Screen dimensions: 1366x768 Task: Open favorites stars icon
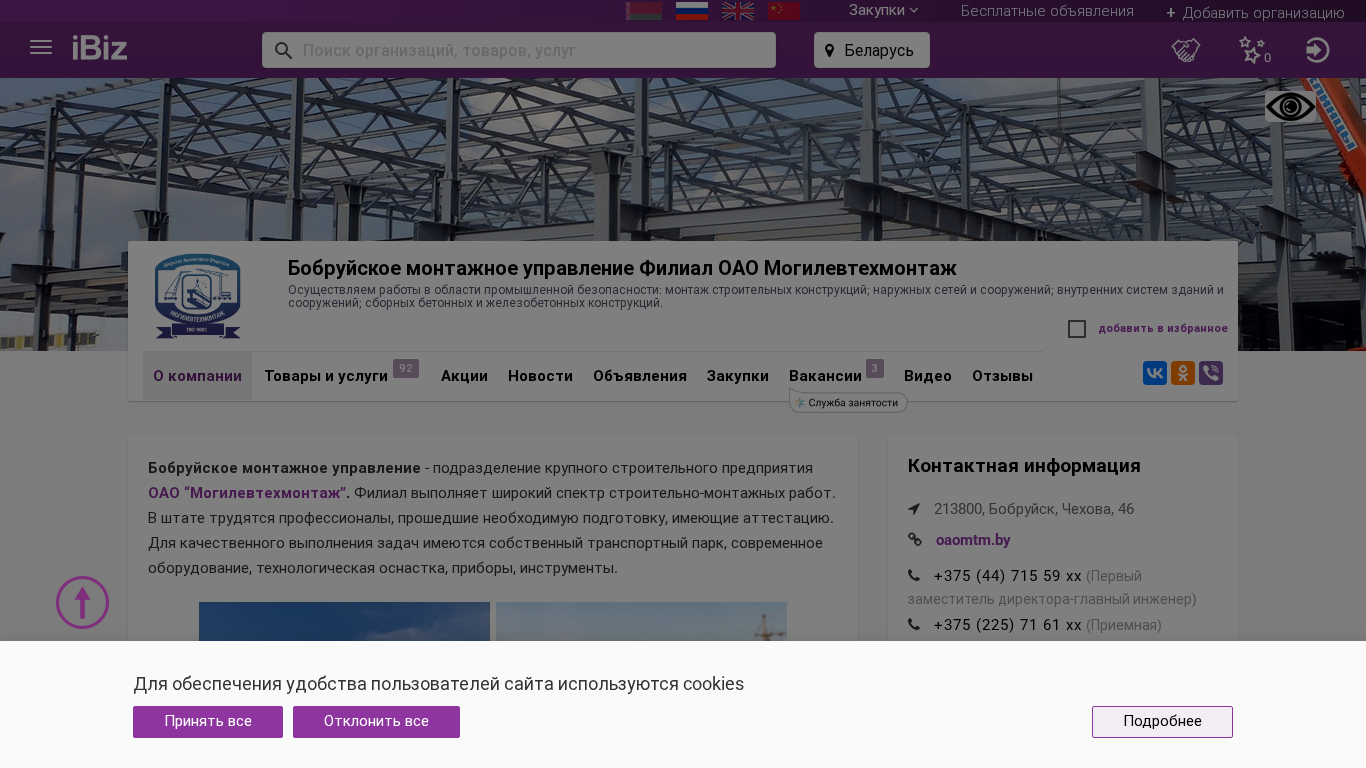tap(1252, 50)
